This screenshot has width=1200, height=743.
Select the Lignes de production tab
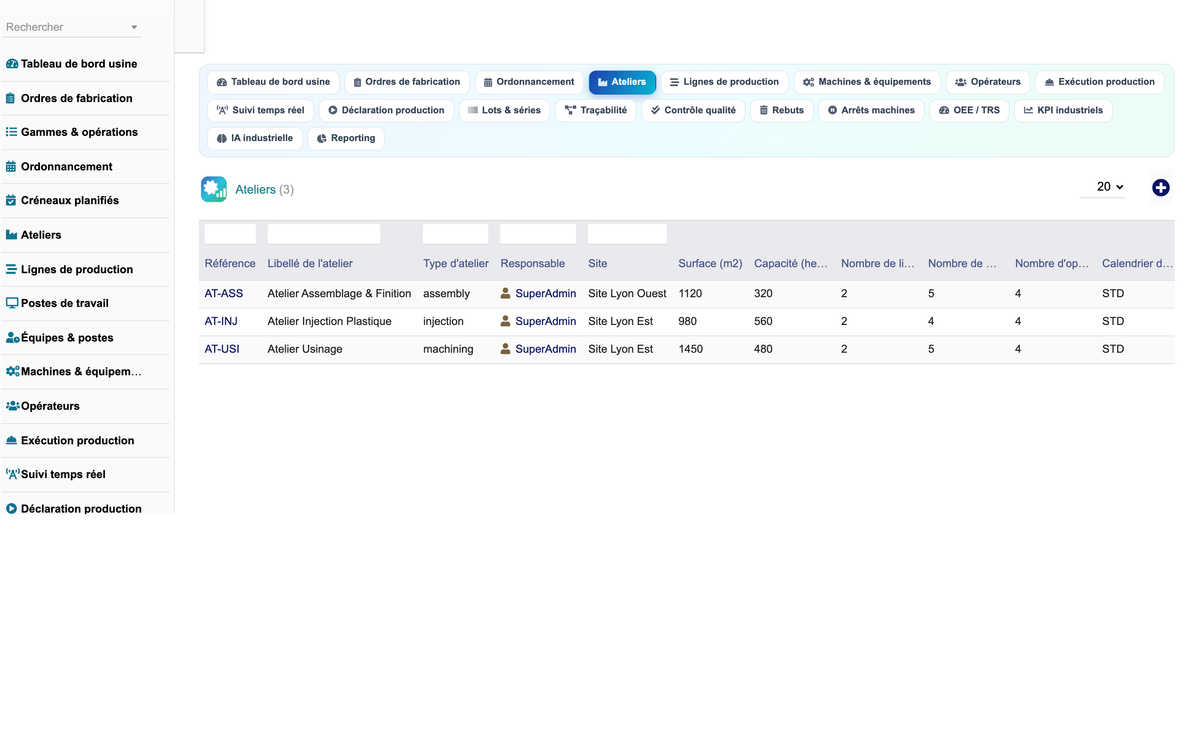coord(724,82)
